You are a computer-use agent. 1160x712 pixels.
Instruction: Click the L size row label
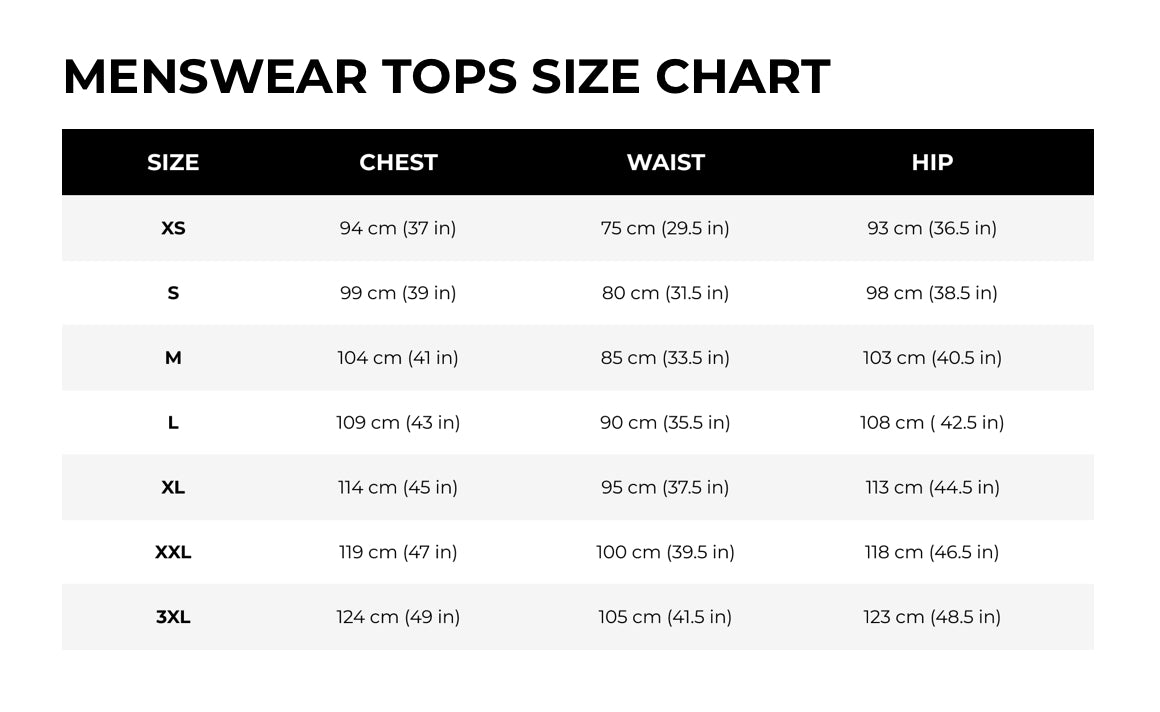point(173,423)
